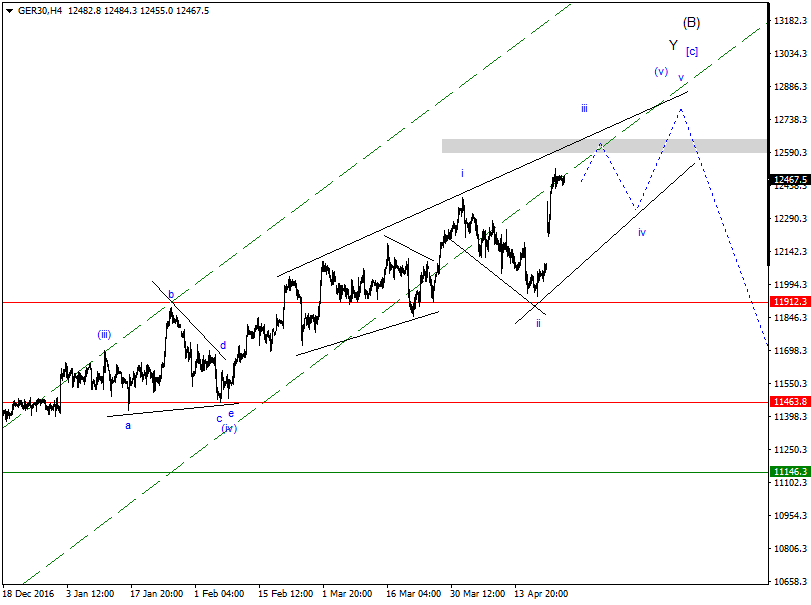Click the wave iv annotation
811x605 pixels.
pyautogui.click(x=641, y=232)
